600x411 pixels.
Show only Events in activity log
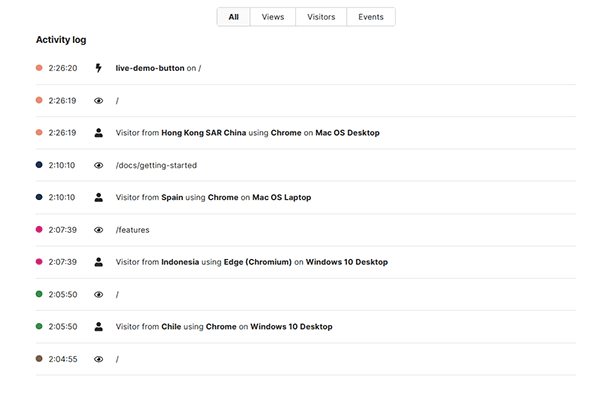371,17
